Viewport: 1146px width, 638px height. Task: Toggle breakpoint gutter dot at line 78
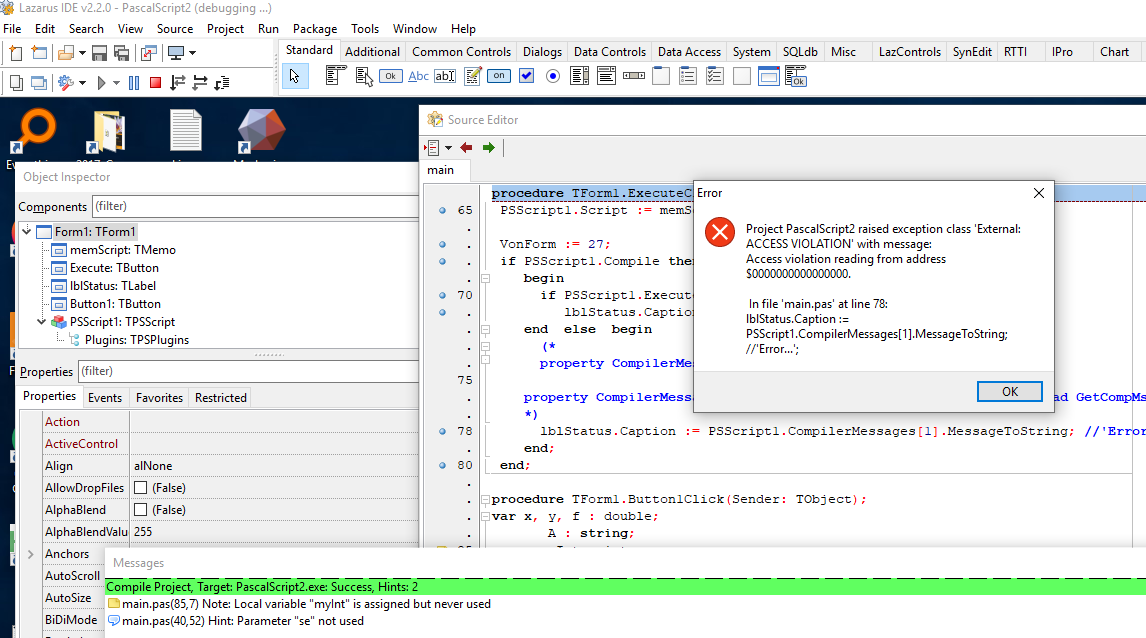(442, 431)
